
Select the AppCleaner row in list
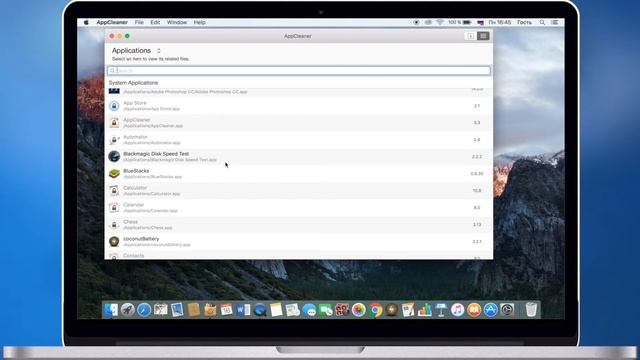[x=298, y=123]
